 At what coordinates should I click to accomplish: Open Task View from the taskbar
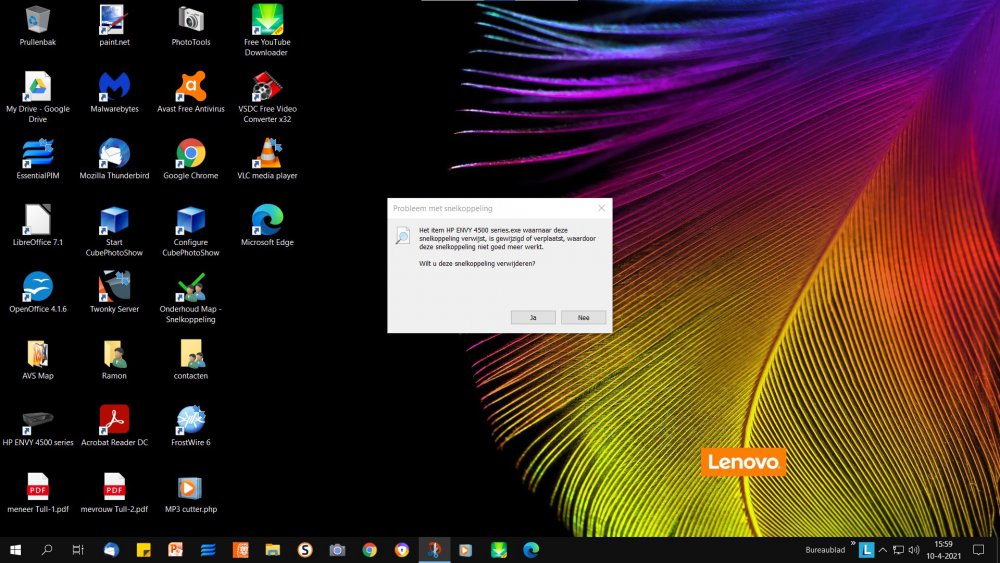click(x=78, y=550)
